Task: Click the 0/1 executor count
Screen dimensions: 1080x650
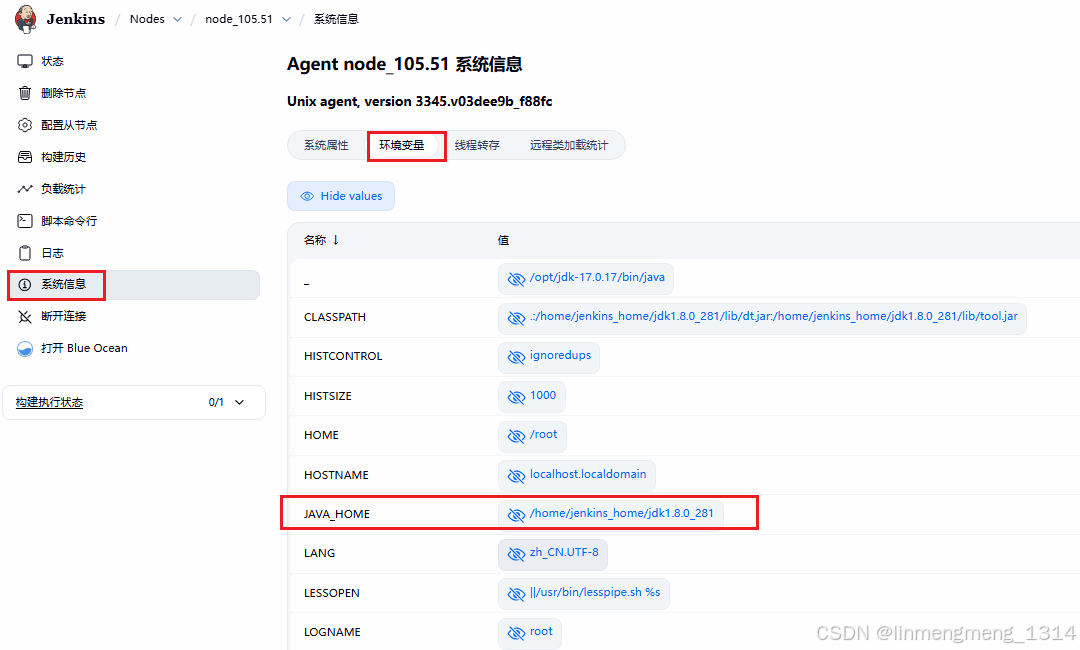Action: click(216, 402)
